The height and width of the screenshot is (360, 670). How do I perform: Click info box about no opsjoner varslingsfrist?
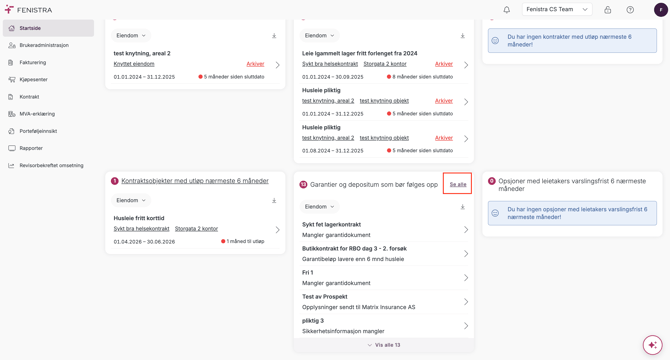click(x=572, y=213)
